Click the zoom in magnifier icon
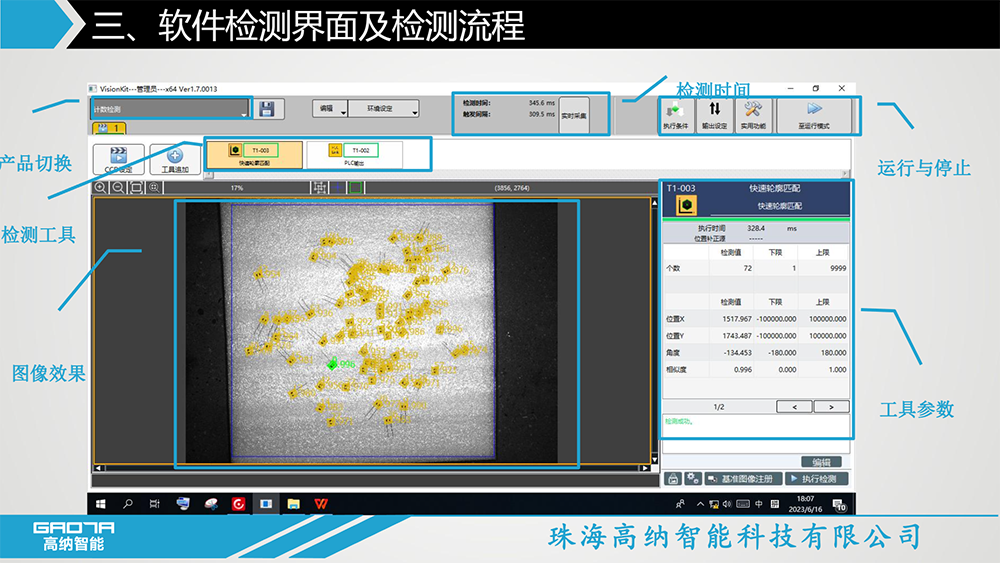The height and width of the screenshot is (563, 1000). pos(101,187)
